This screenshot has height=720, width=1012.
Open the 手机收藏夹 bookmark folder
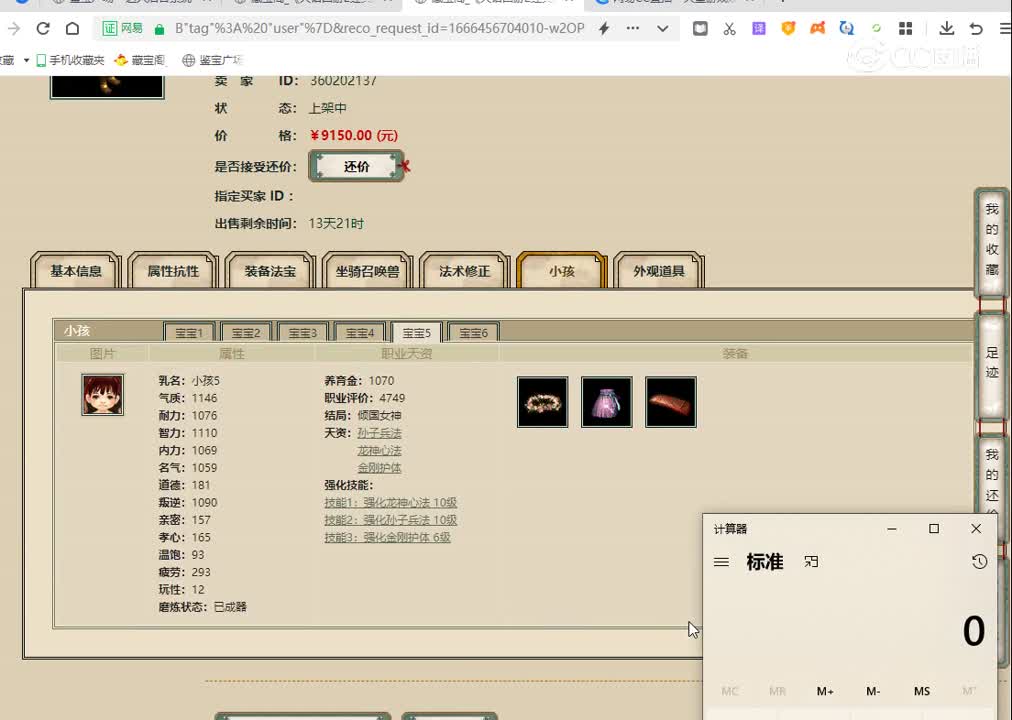pyautogui.click(x=70, y=60)
